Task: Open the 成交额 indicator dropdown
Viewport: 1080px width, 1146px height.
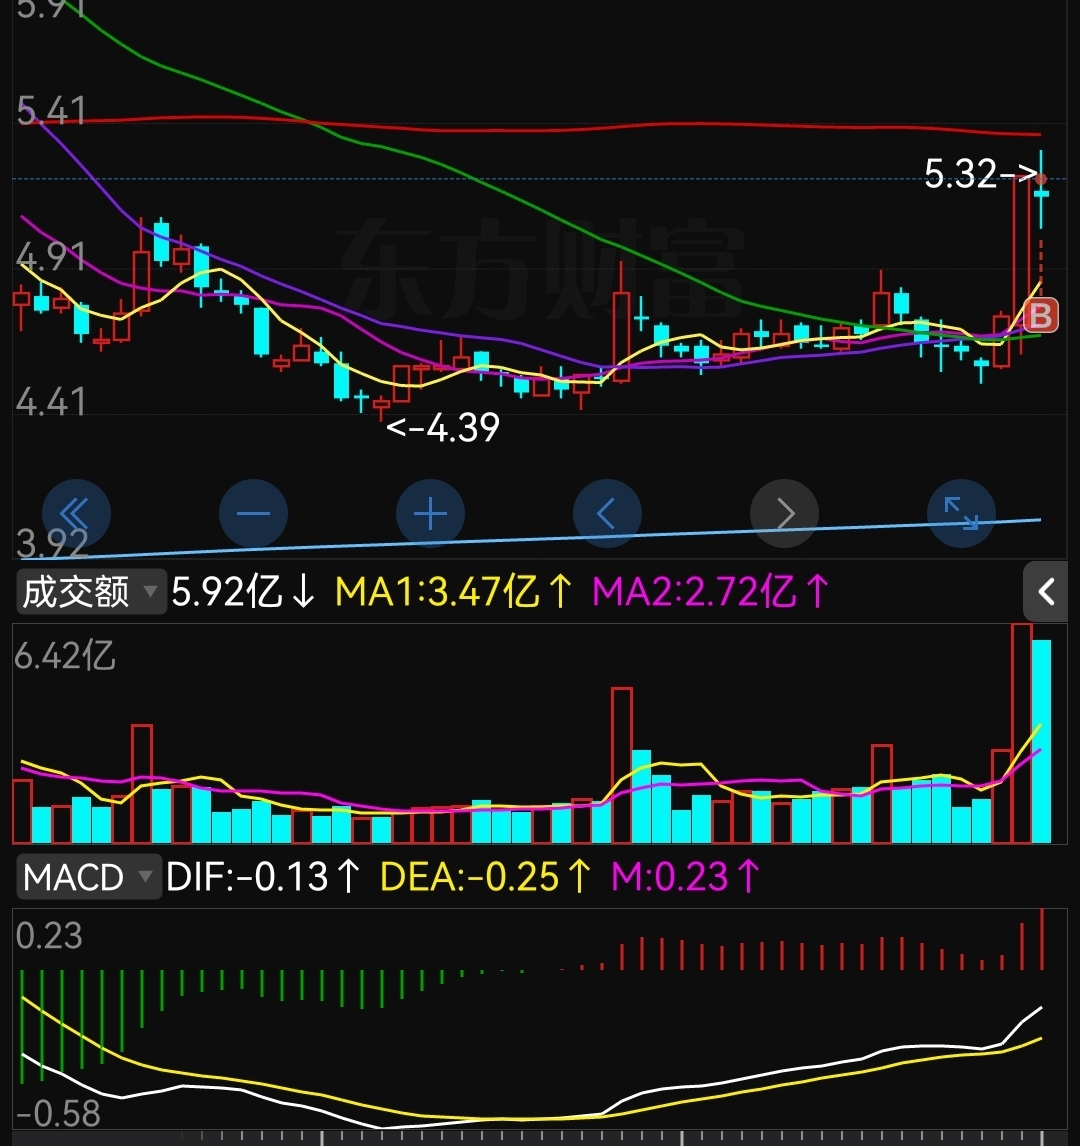Action: coord(91,591)
